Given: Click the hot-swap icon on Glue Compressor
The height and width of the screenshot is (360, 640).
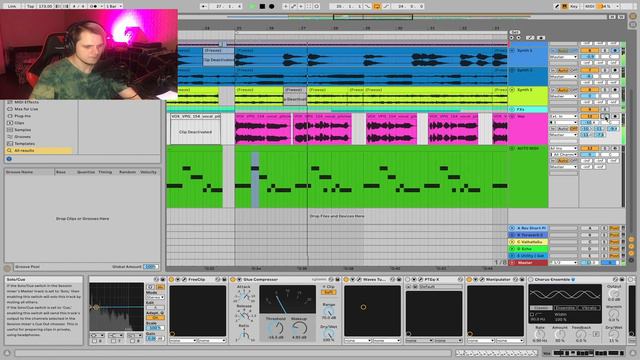Looking at the screenshot, I should pos(331,280).
